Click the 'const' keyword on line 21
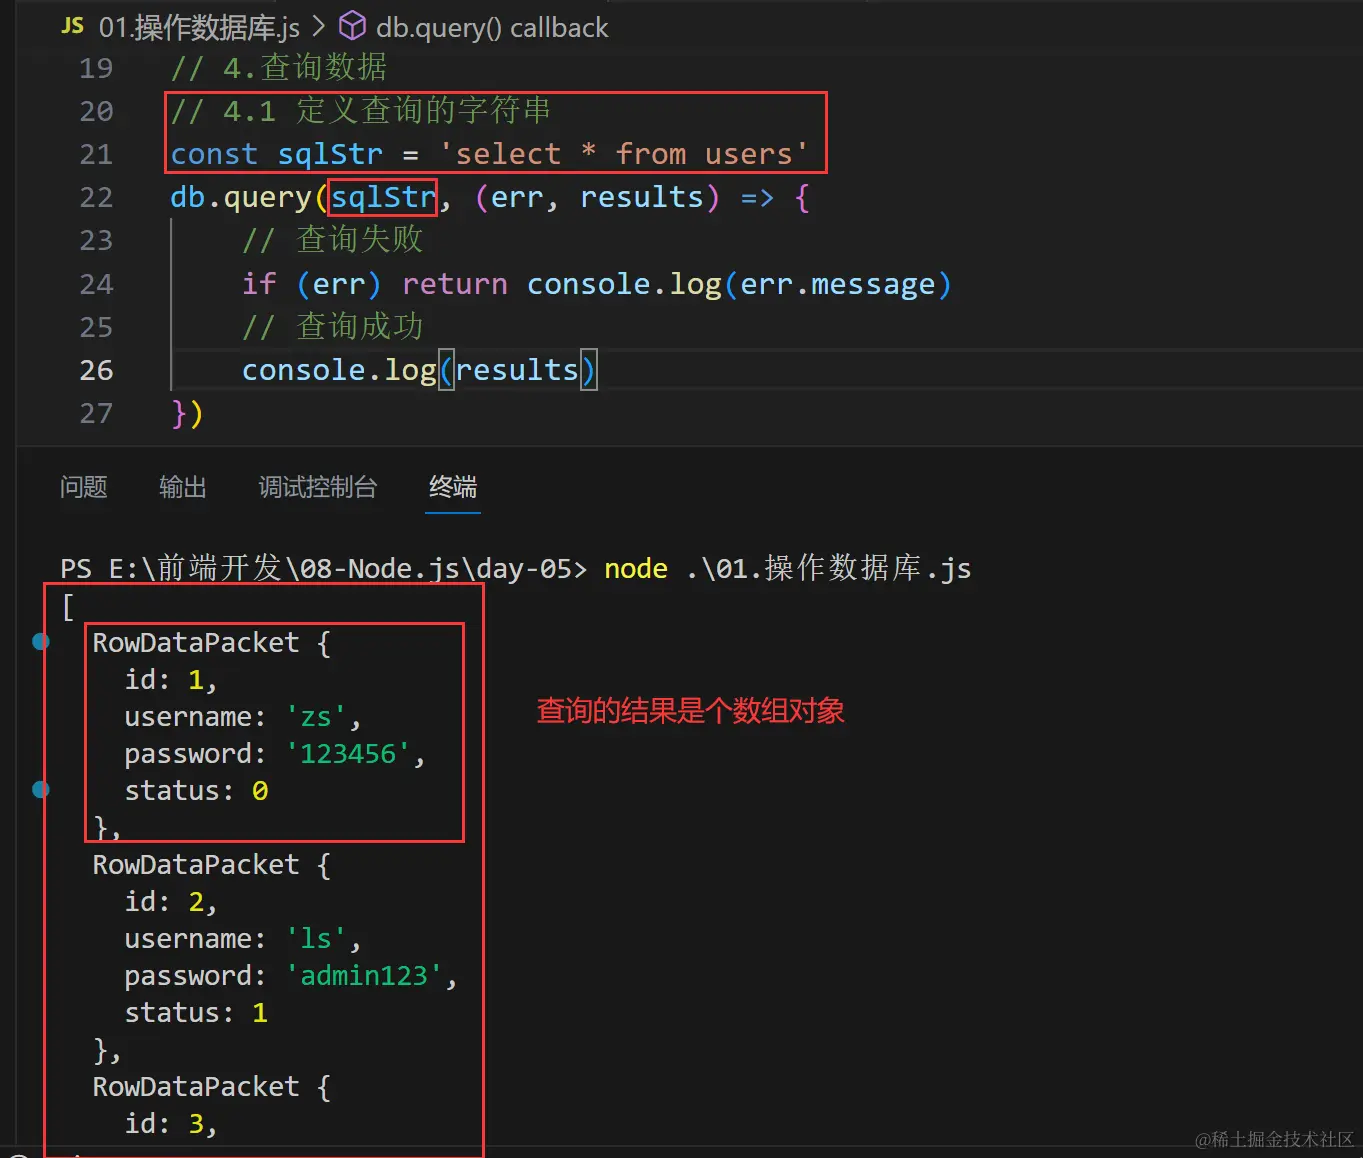 (x=214, y=154)
